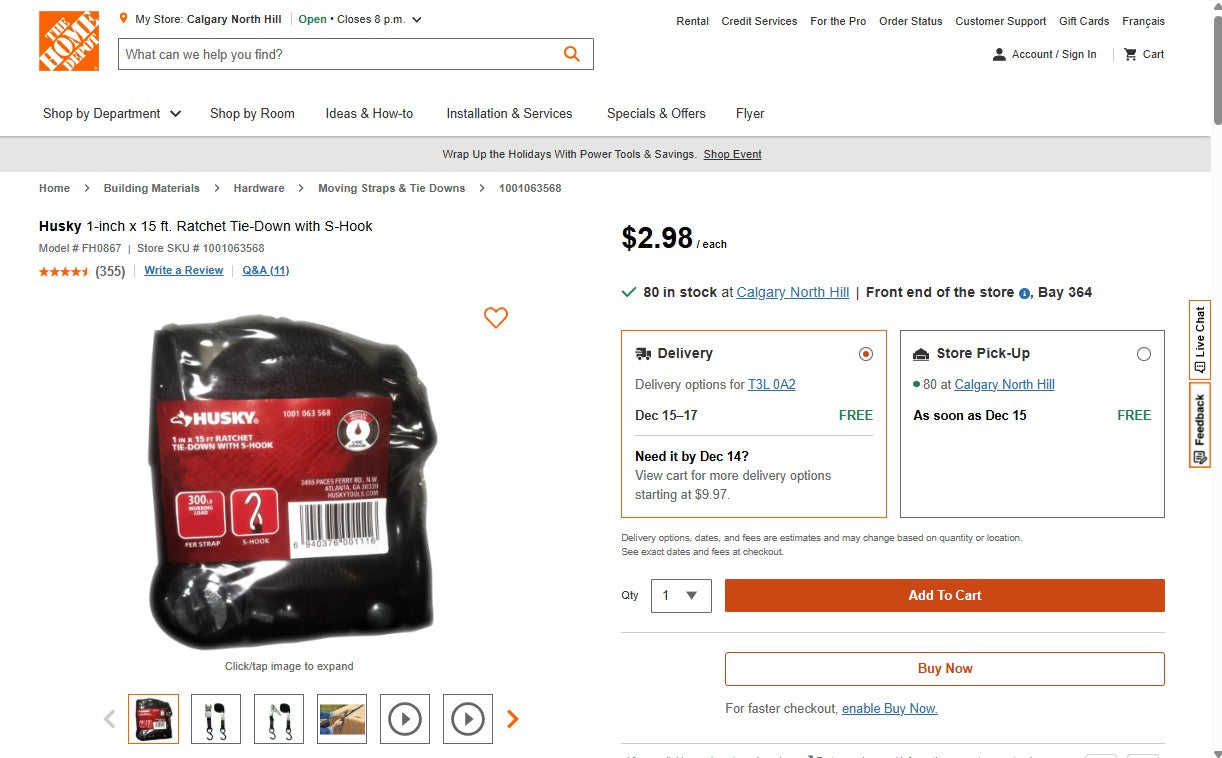Click the store location pin icon
The height and width of the screenshot is (758, 1222).
[x=123, y=17]
